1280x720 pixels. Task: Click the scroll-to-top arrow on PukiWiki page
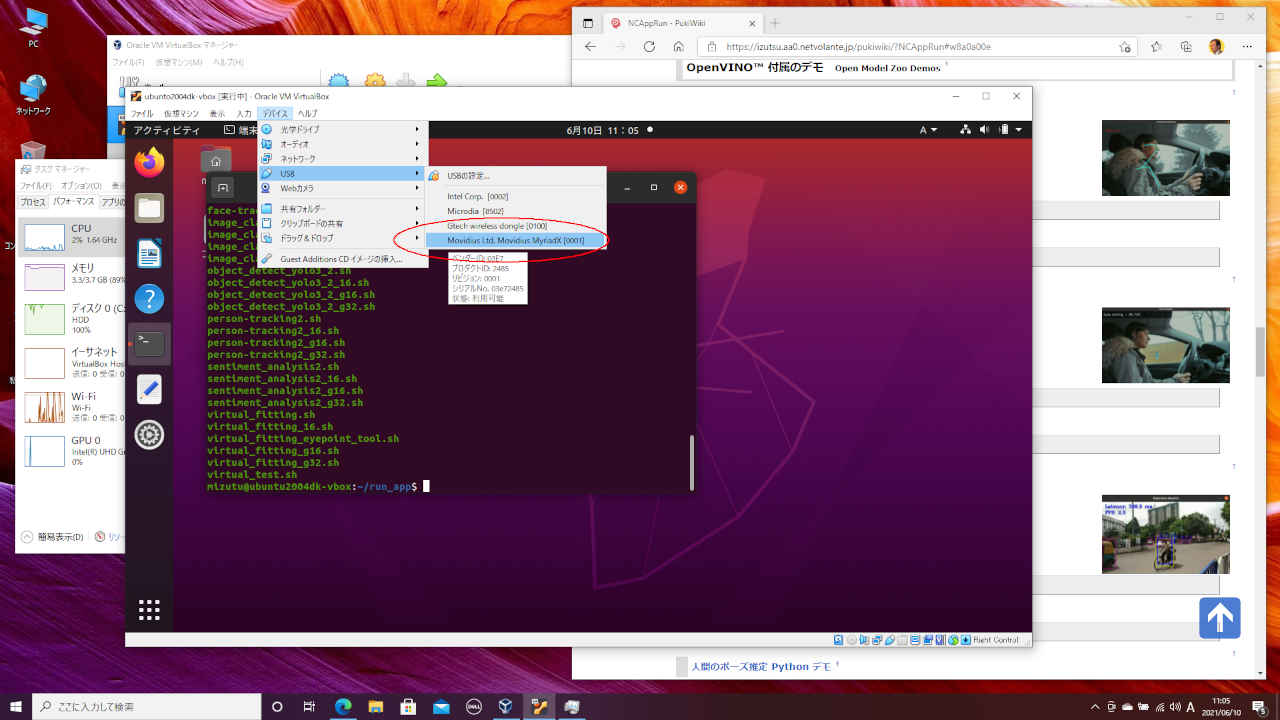point(1220,618)
